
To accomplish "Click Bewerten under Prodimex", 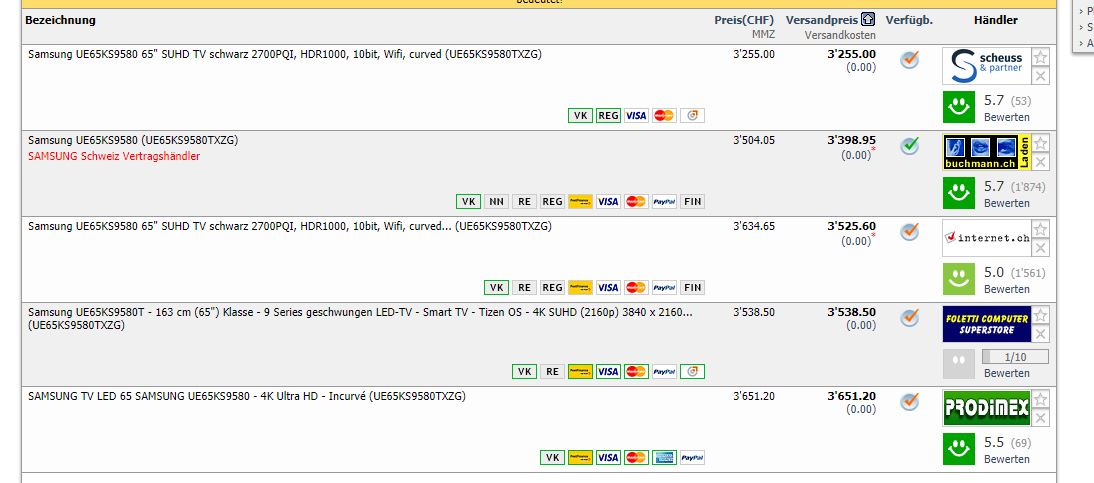I will click(1007, 459).
